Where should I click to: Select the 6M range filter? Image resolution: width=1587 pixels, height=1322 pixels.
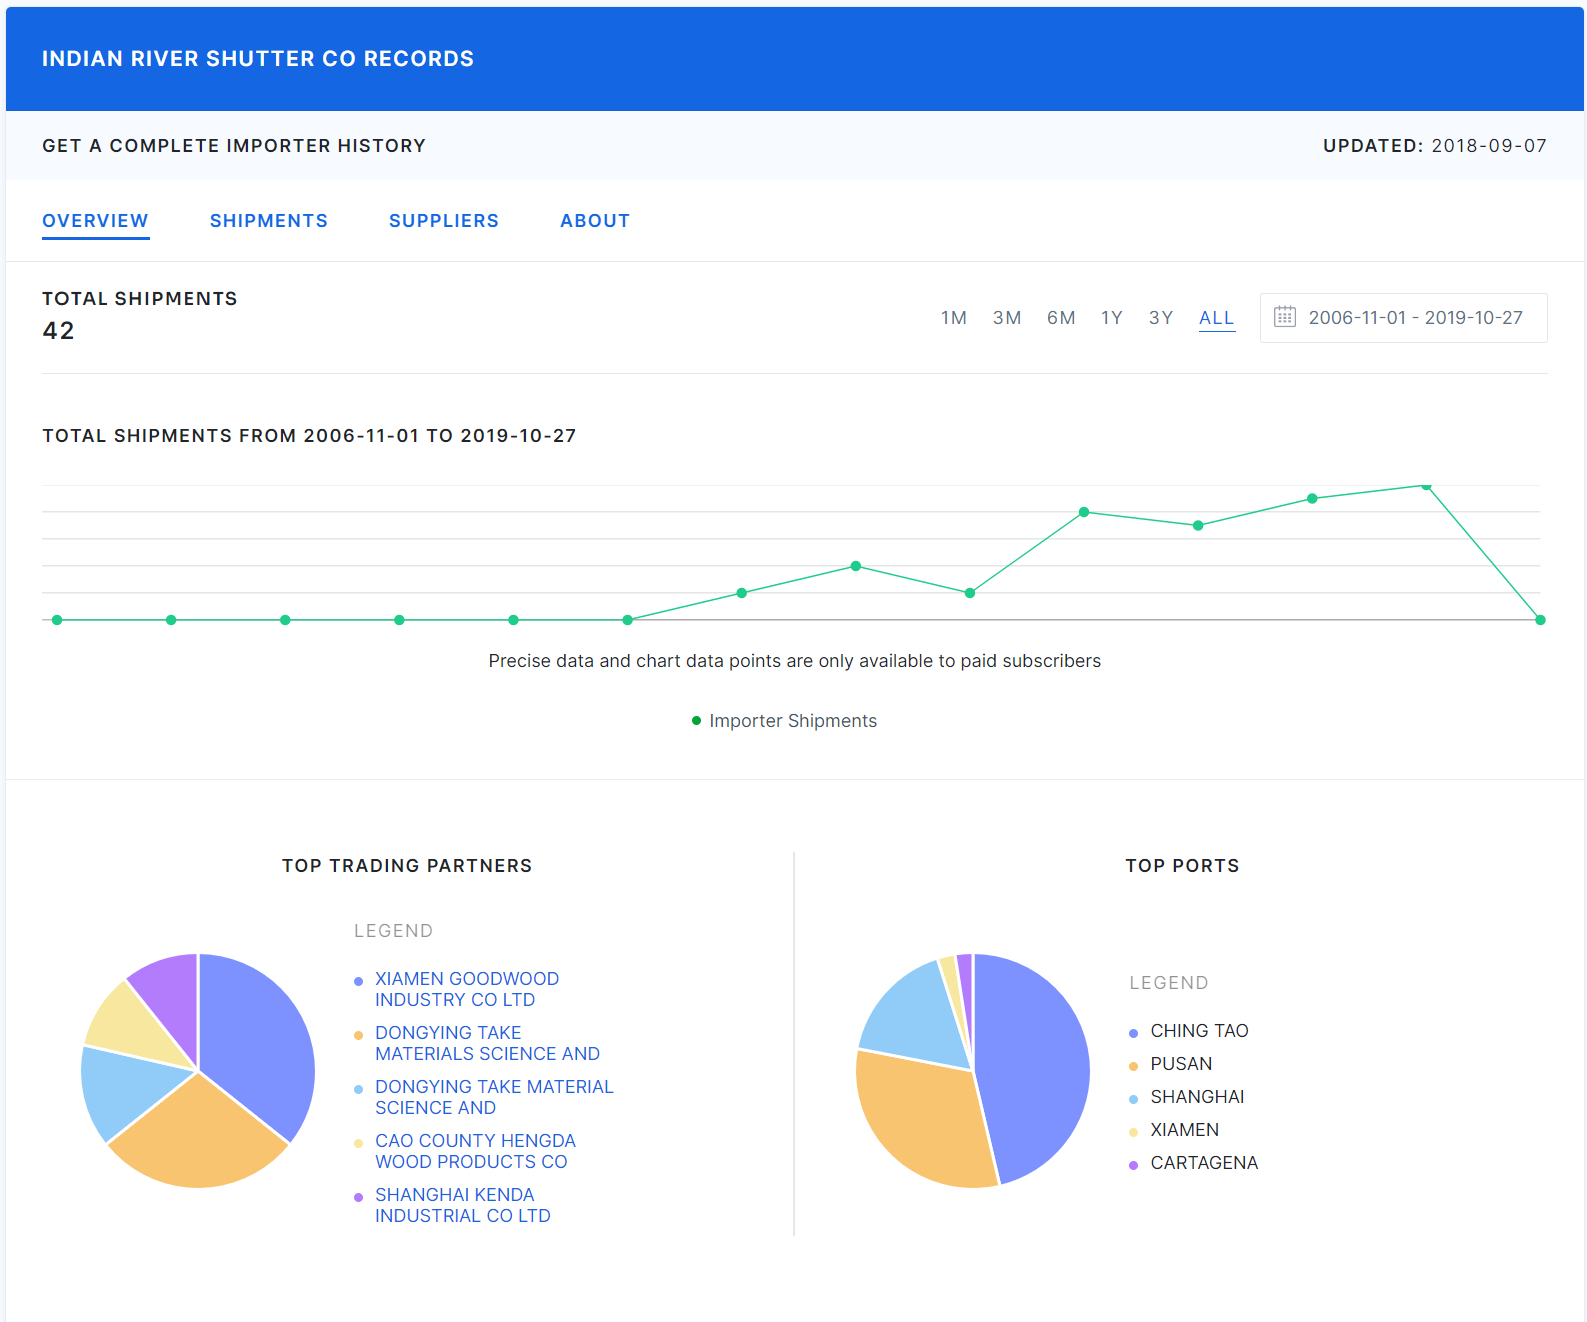pyautogui.click(x=1060, y=318)
